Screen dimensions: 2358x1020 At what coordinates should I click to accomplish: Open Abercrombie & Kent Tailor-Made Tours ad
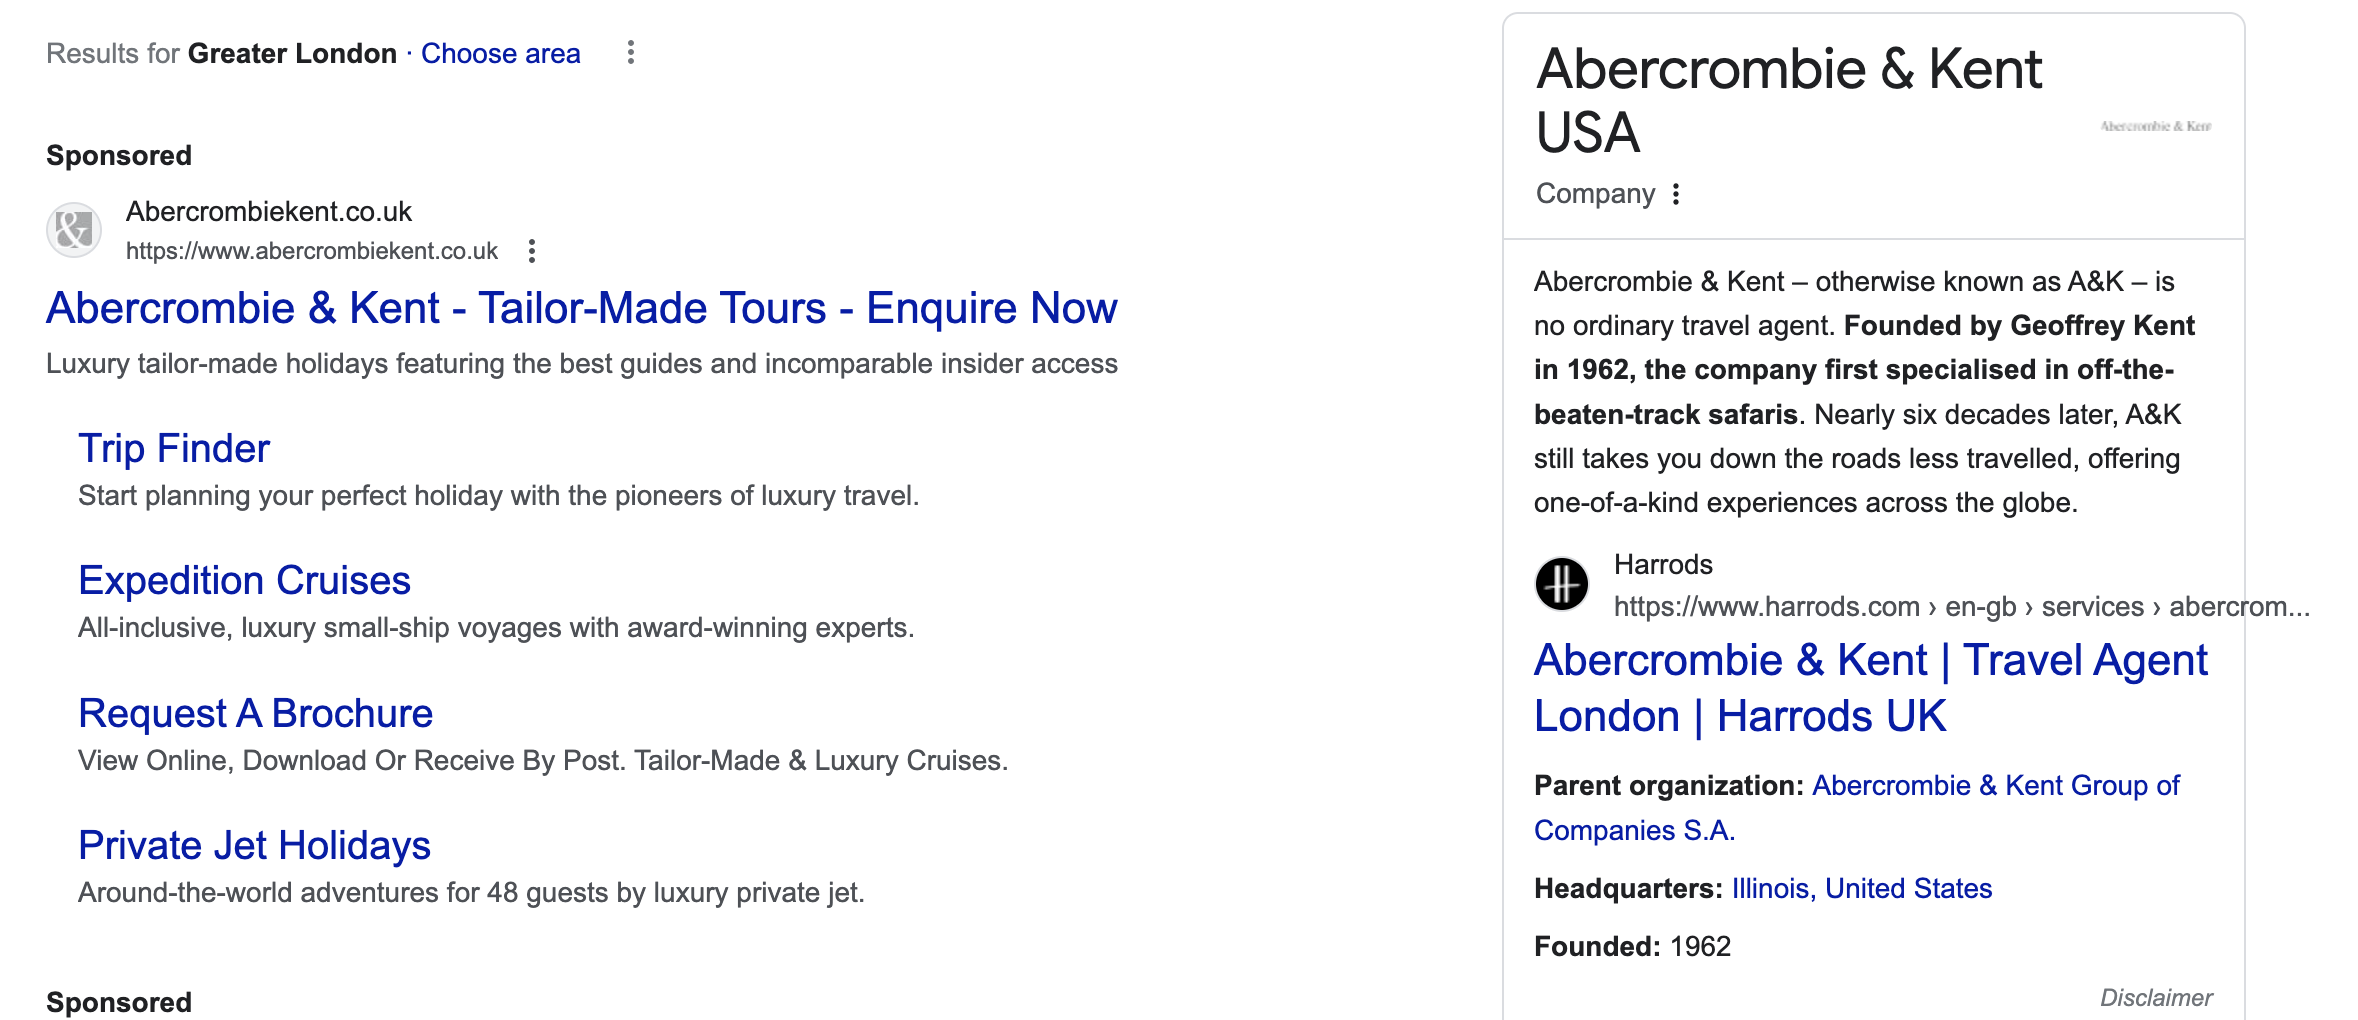click(581, 308)
